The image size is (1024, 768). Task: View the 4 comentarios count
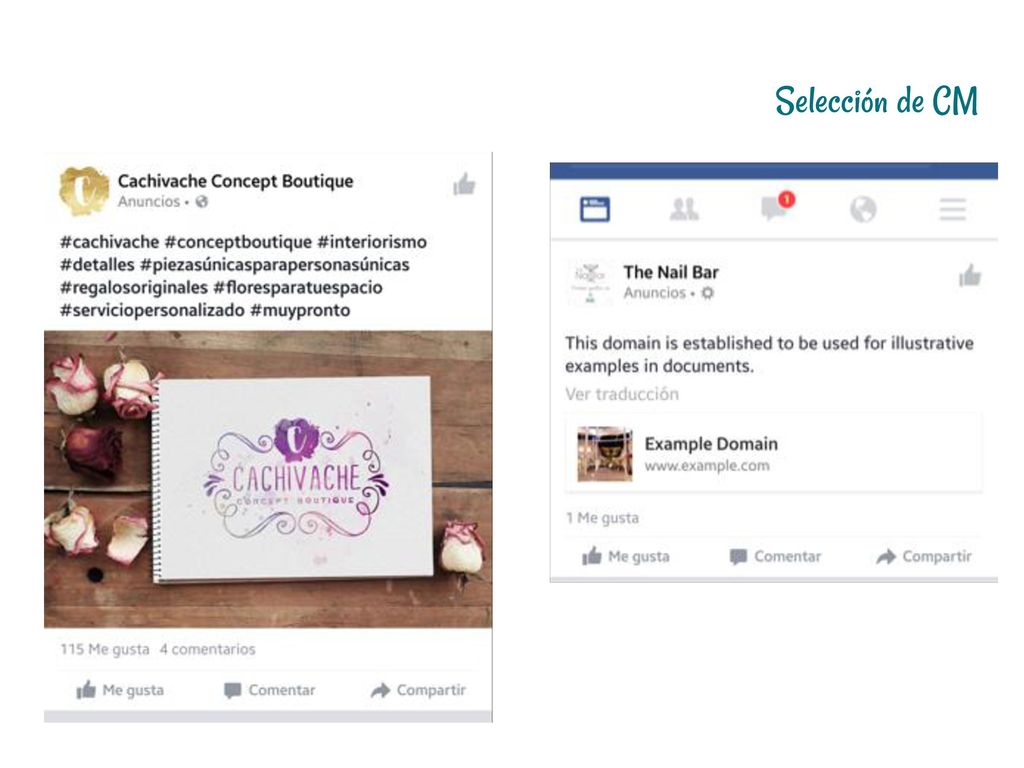207,649
